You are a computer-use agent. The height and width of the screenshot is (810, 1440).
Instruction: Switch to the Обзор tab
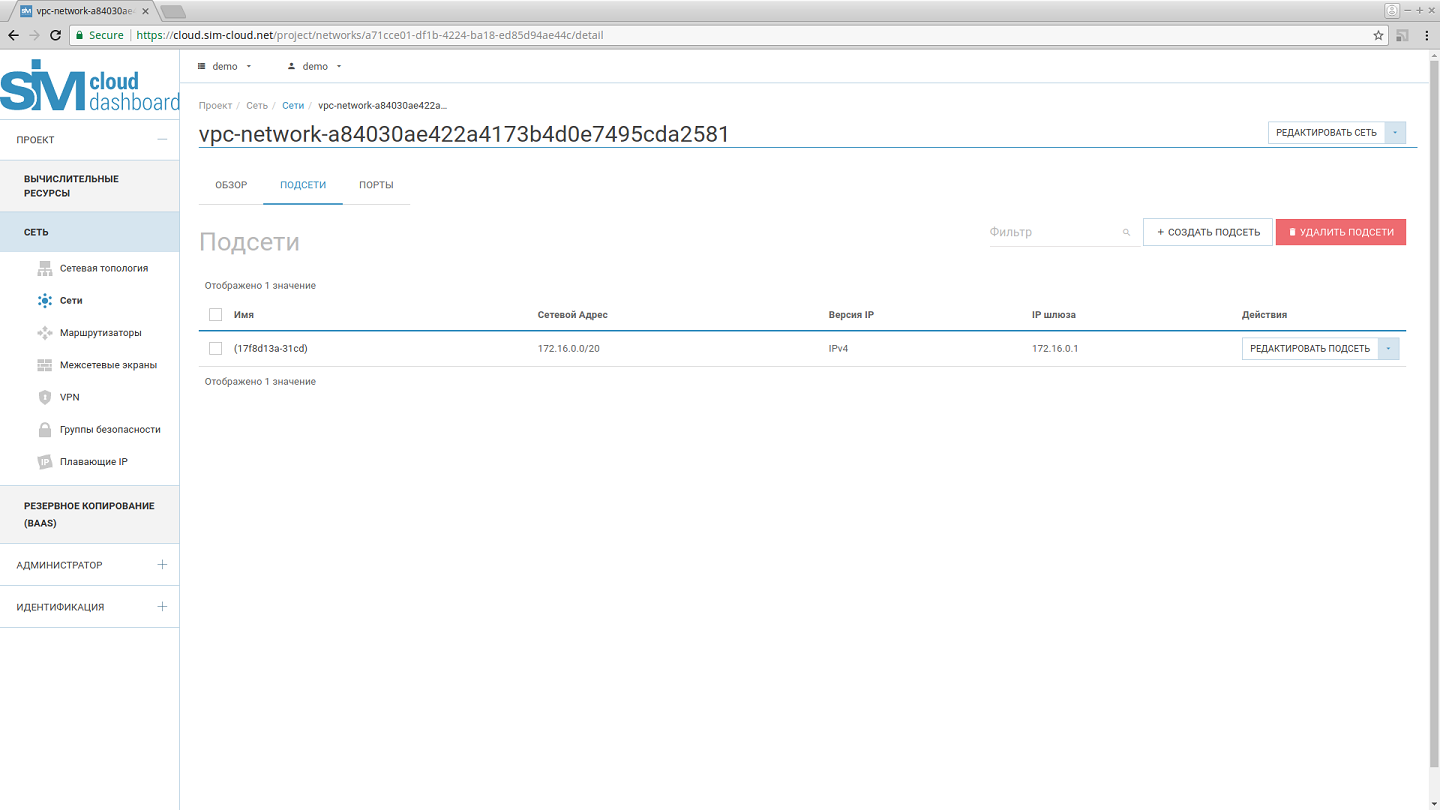coord(231,185)
